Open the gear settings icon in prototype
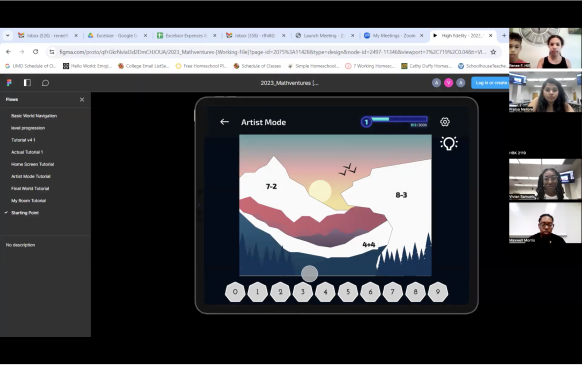The height and width of the screenshot is (365, 582). click(445, 122)
